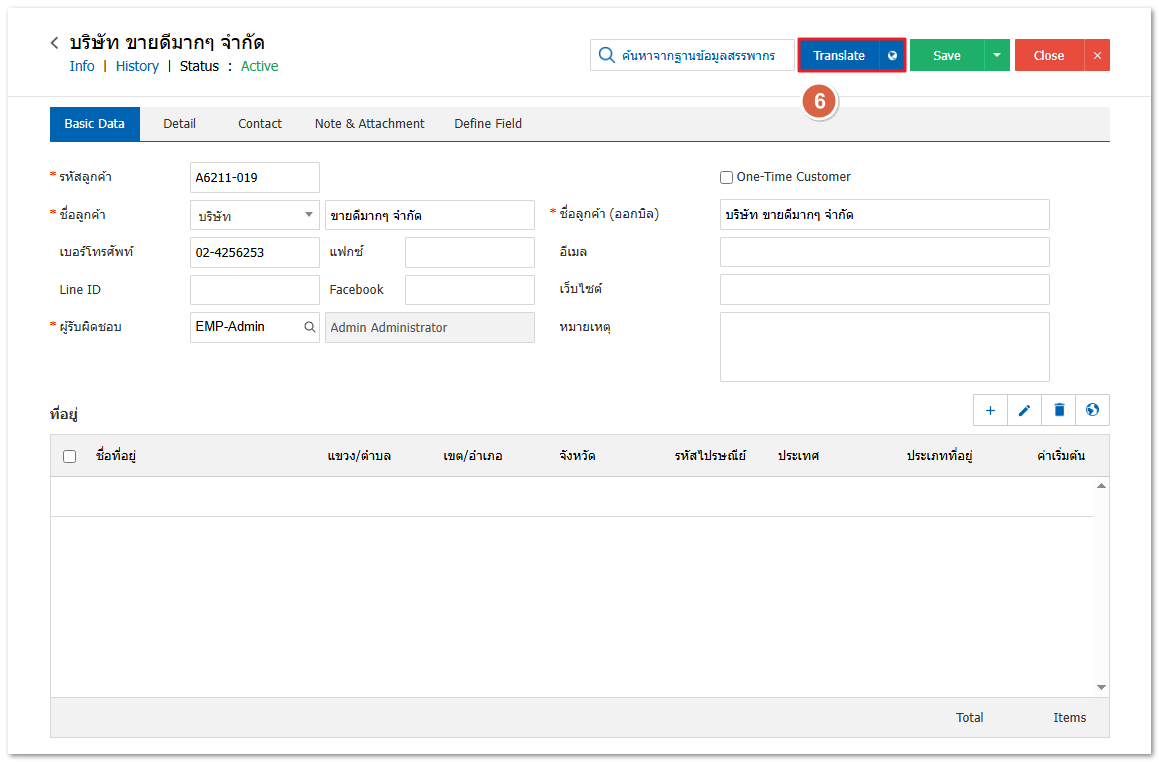Click the X icon next to Close
This screenshot has width=1159, height=762.
(x=1097, y=56)
